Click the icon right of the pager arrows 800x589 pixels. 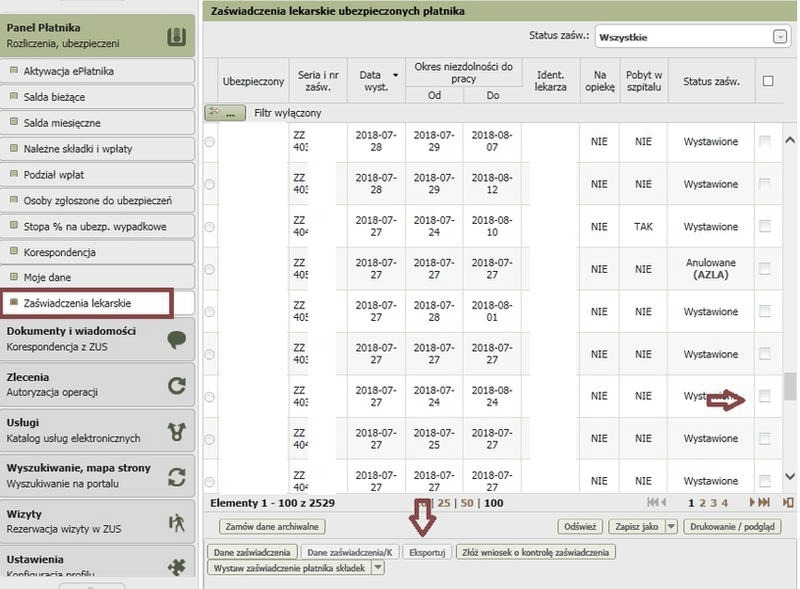[788, 502]
